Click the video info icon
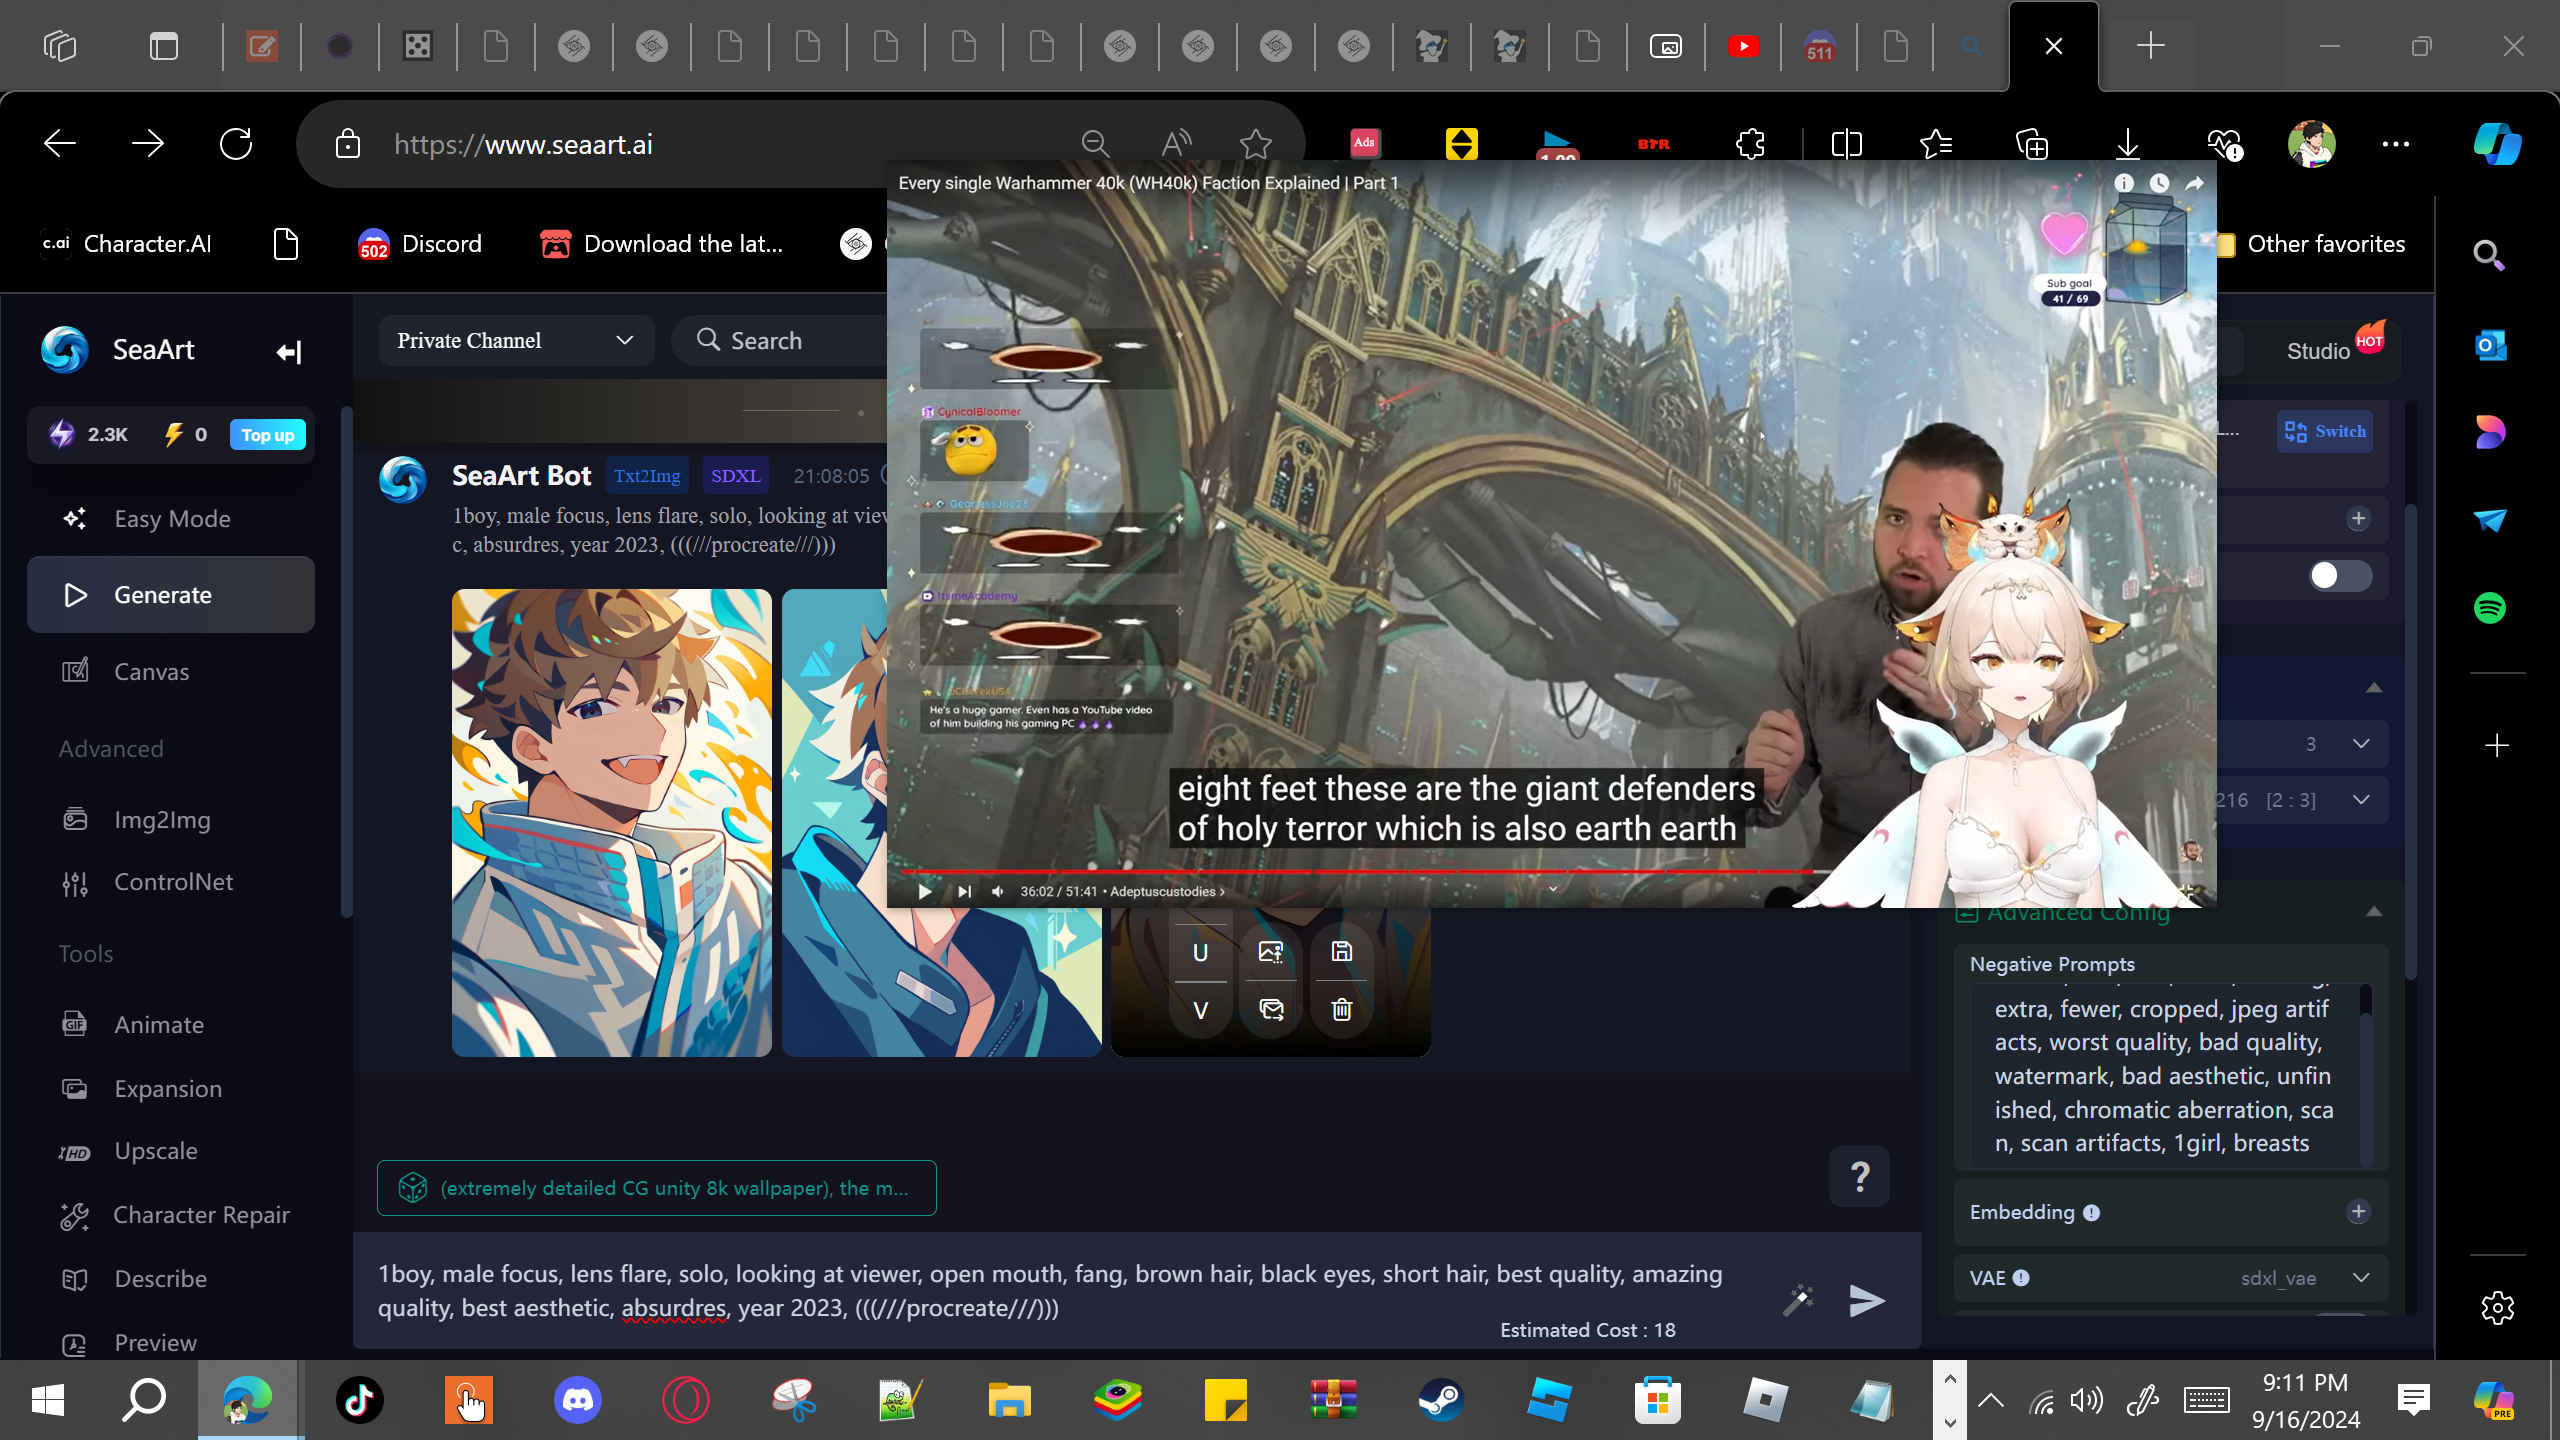Screen dimensions: 2560x1440 tap(2124, 183)
